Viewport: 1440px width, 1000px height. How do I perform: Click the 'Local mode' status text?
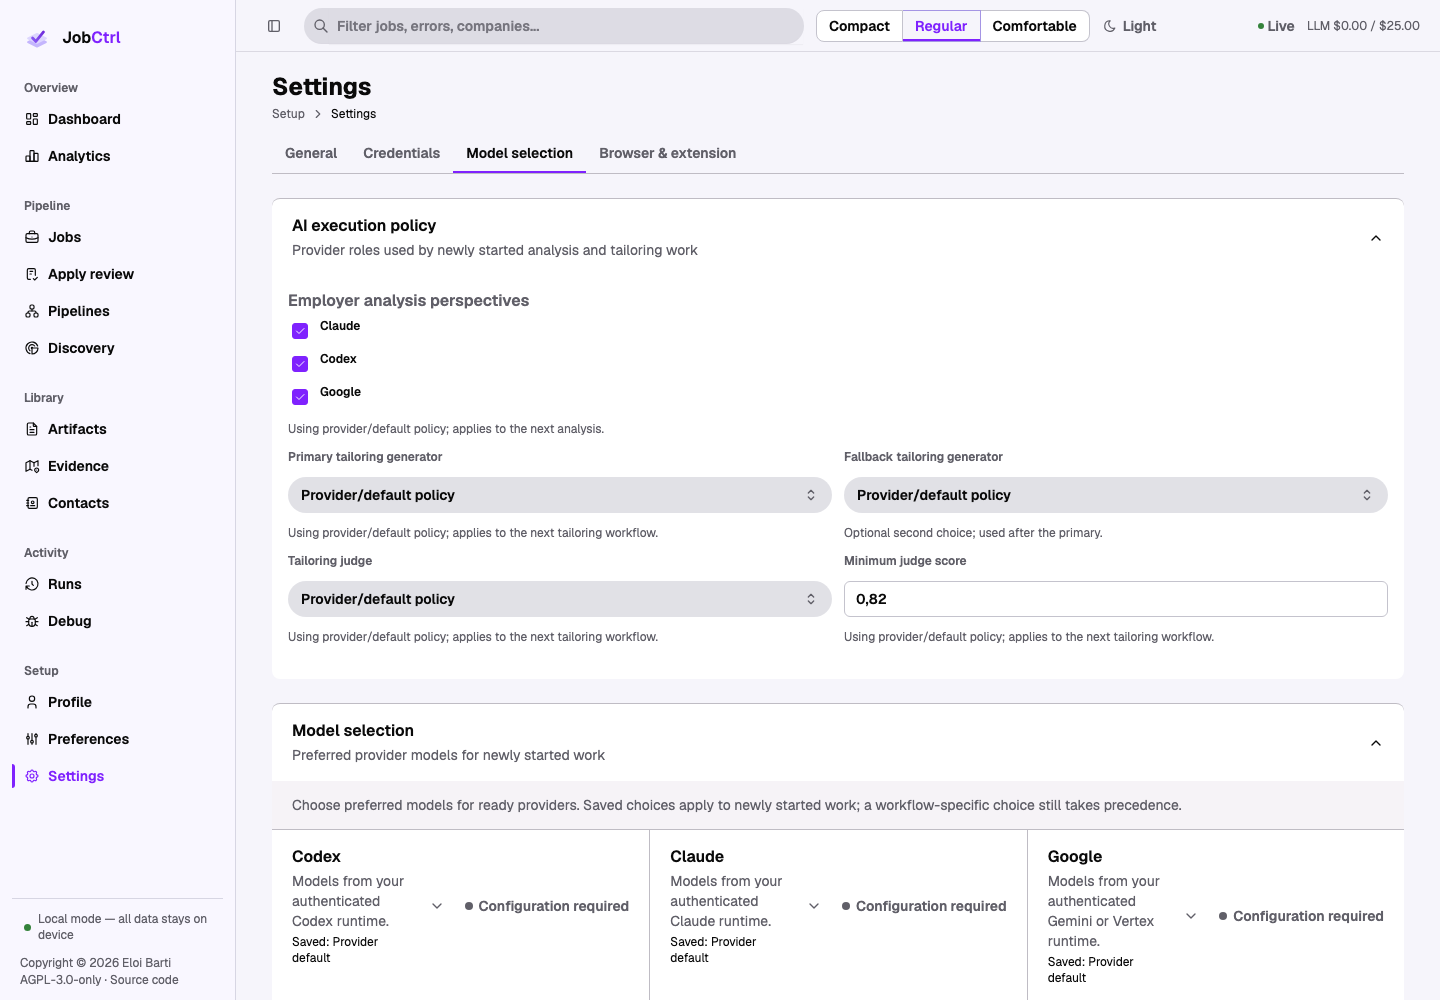122,927
